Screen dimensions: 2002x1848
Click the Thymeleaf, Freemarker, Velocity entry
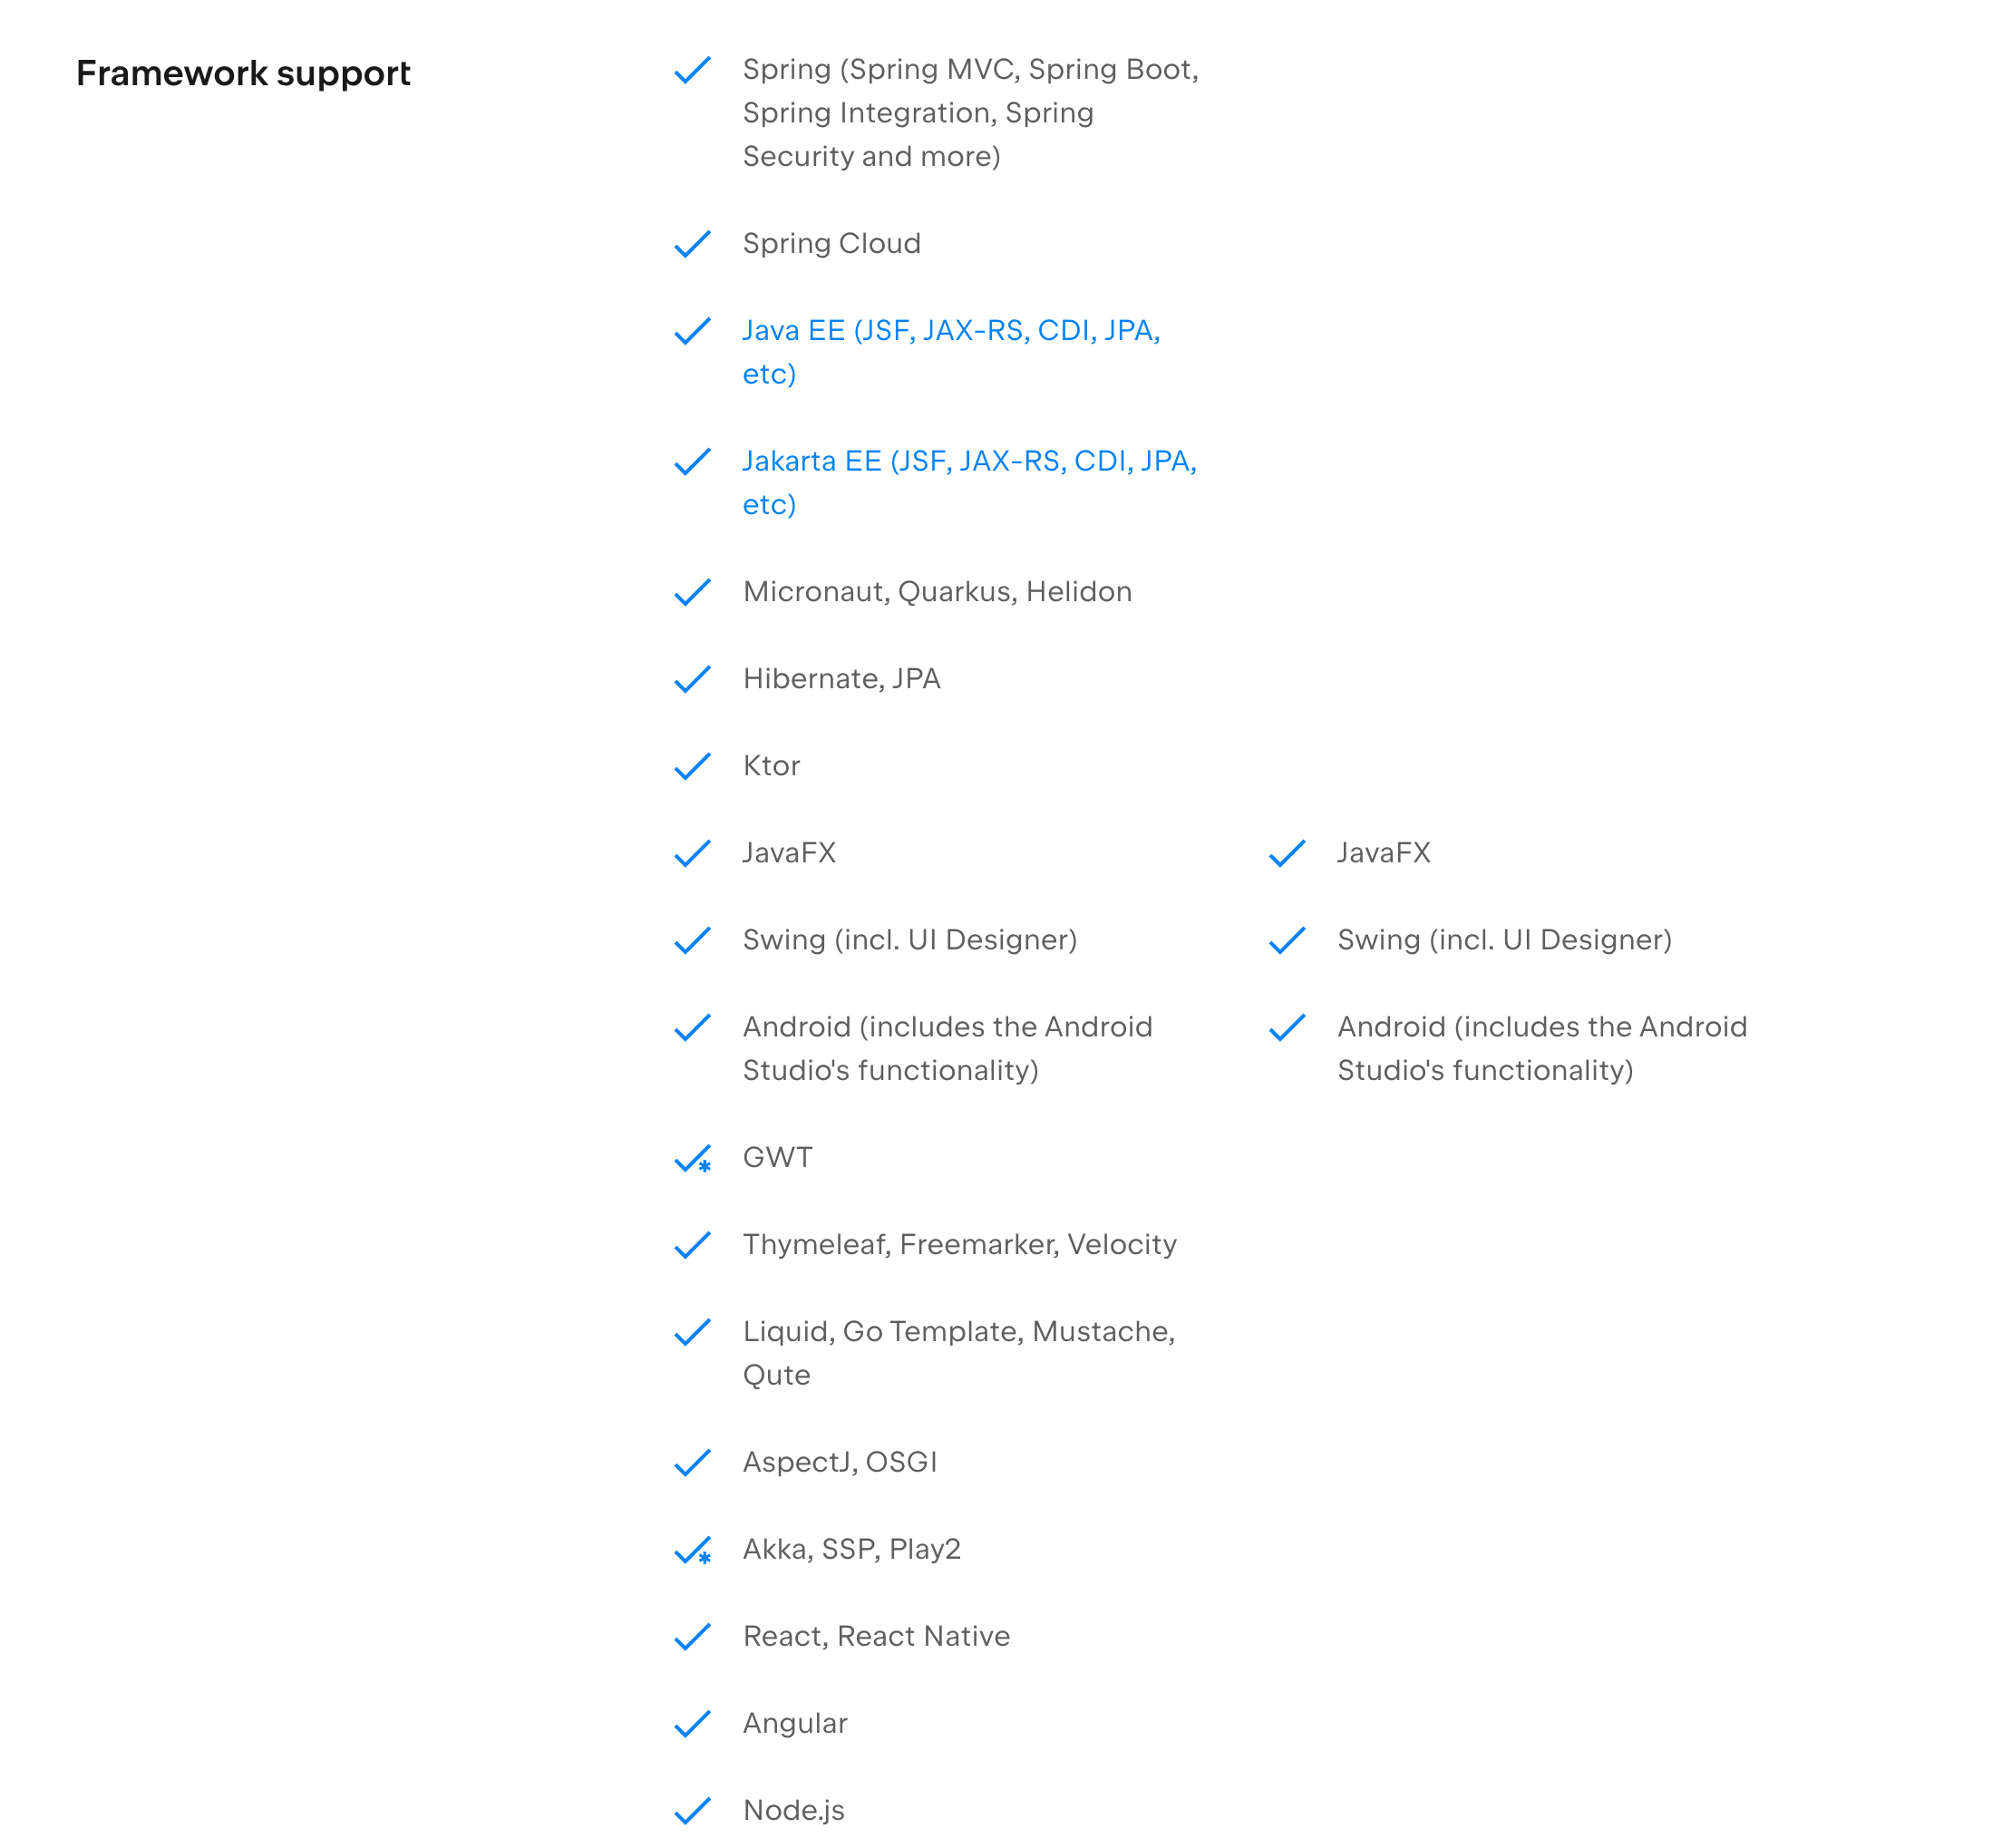click(959, 1245)
